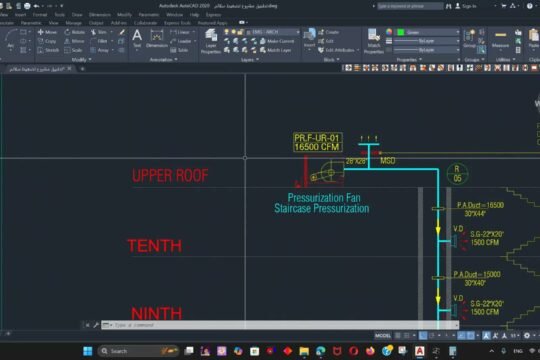Toggle ortho mode in status bar
The width and height of the screenshot is (540, 360).
point(423,335)
